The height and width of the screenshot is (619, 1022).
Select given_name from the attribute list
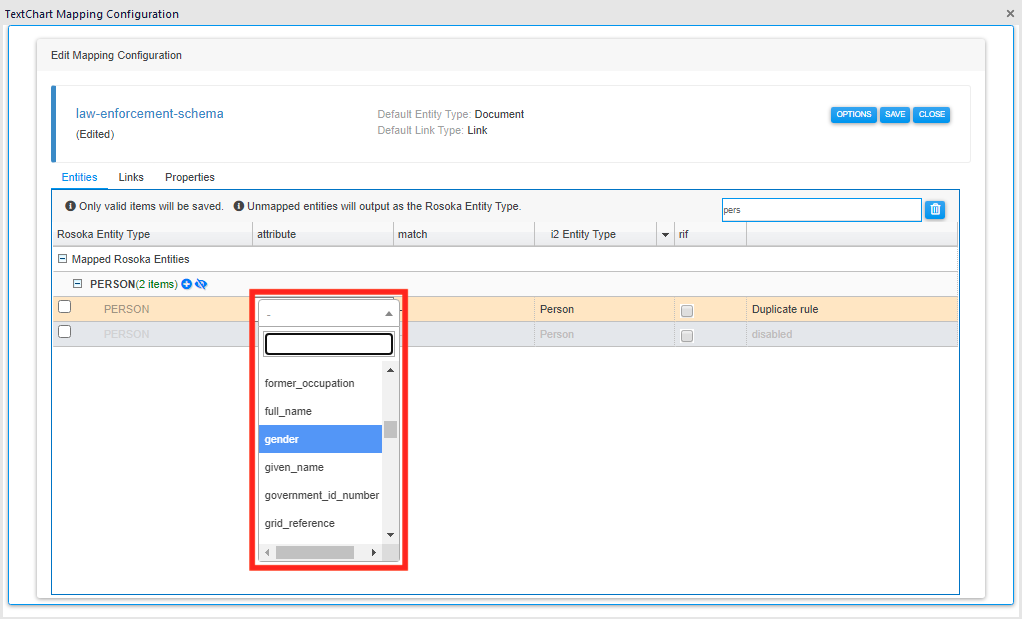tap(294, 467)
